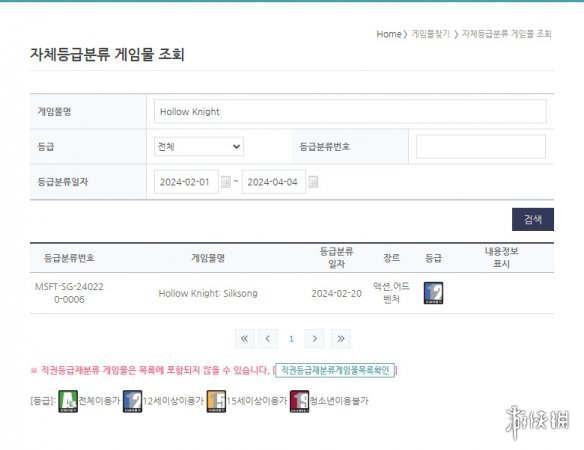
Task: Click the rating number MSFT-SG-240220-0006
Action: pyautogui.click(x=69, y=293)
